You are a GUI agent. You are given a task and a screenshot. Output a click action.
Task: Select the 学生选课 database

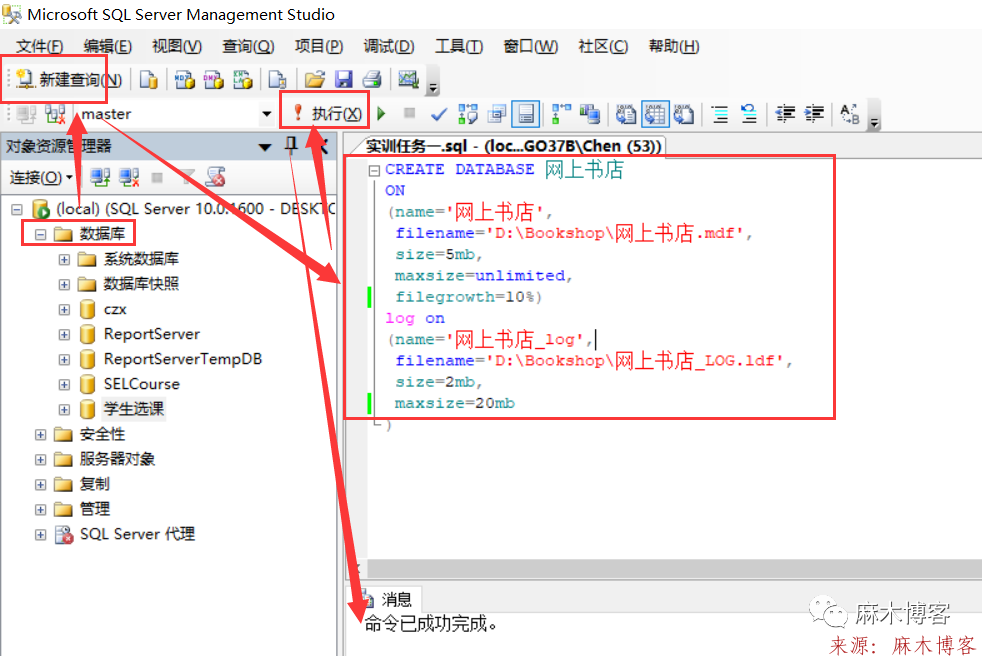133,409
